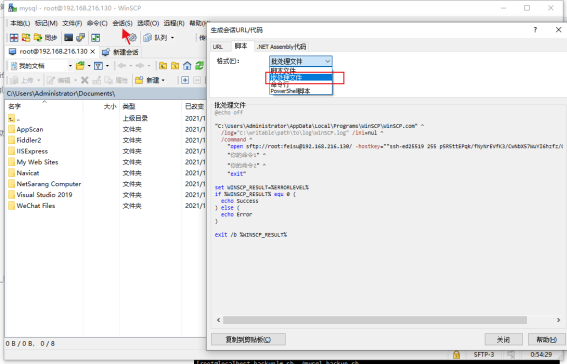Click the greyed-out 属性 properties button
567x364 pixels.
(116, 80)
